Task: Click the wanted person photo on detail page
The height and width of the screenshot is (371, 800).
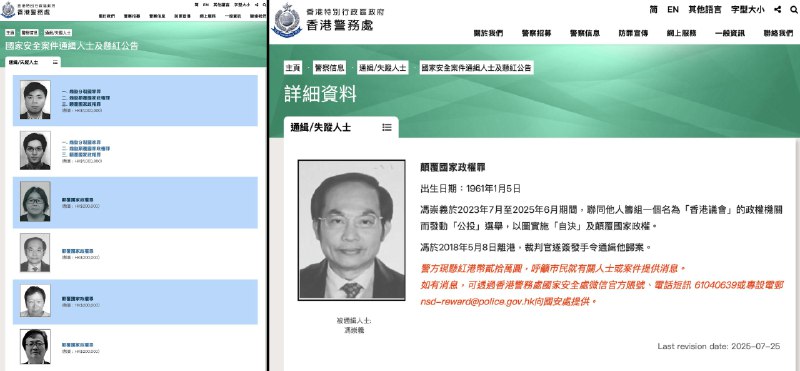Action: point(352,230)
